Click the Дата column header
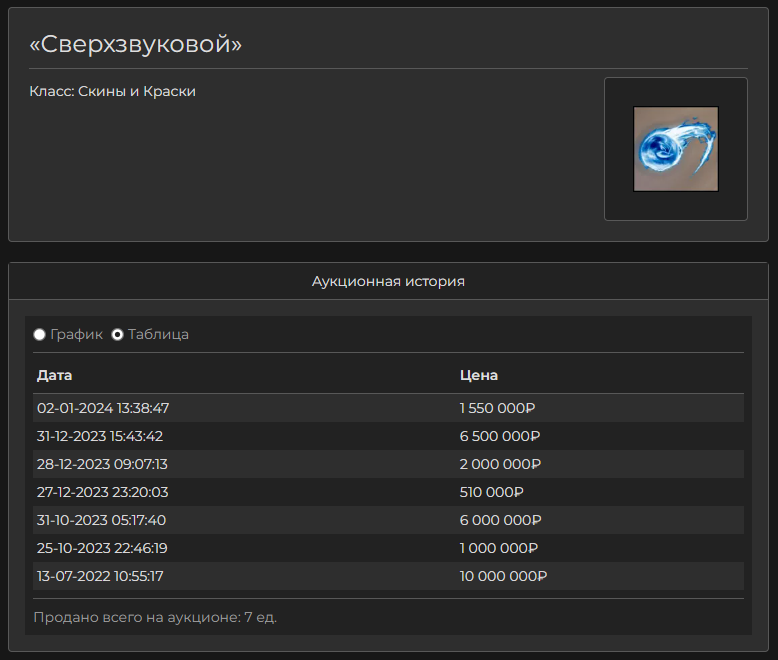The width and height of the screenshot is (778, 660). point(55,375)
